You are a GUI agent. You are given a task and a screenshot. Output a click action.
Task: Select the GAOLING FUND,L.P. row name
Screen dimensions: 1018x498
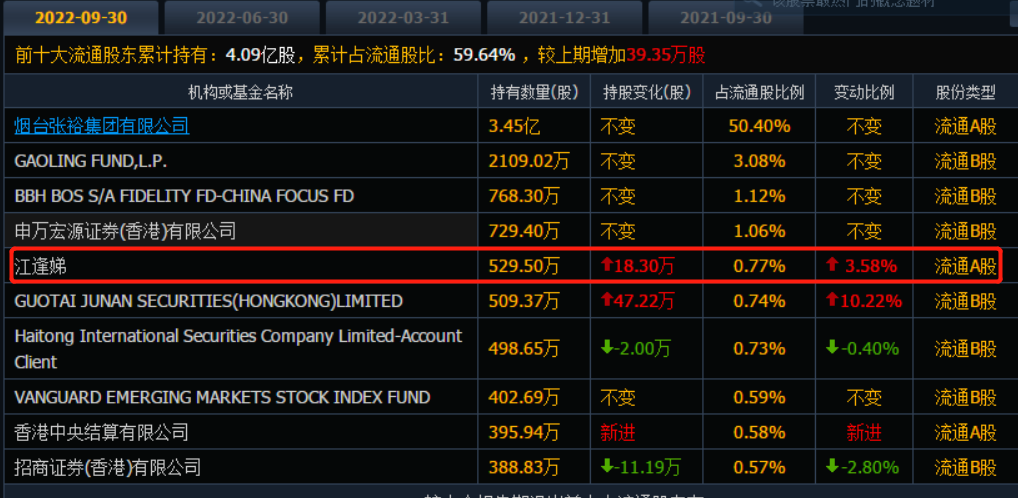pyautogui.click(x=91, y=161)
